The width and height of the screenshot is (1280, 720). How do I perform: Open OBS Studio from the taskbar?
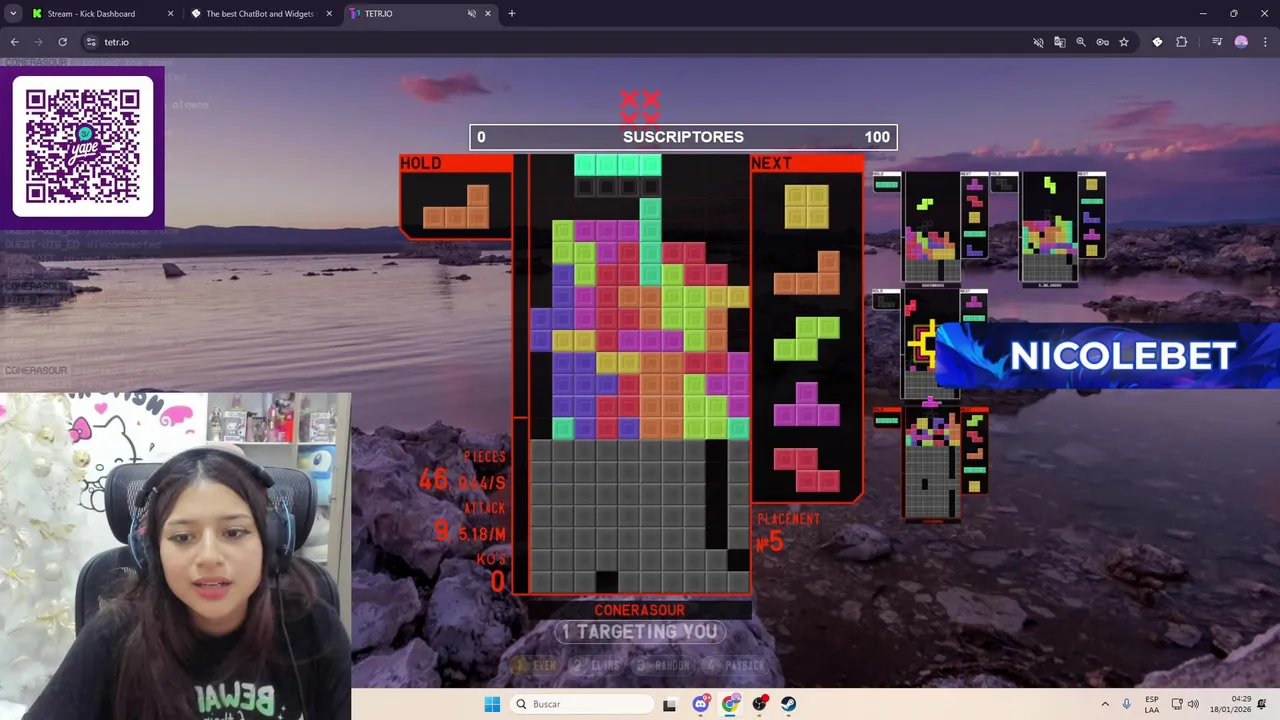(760, 704)
